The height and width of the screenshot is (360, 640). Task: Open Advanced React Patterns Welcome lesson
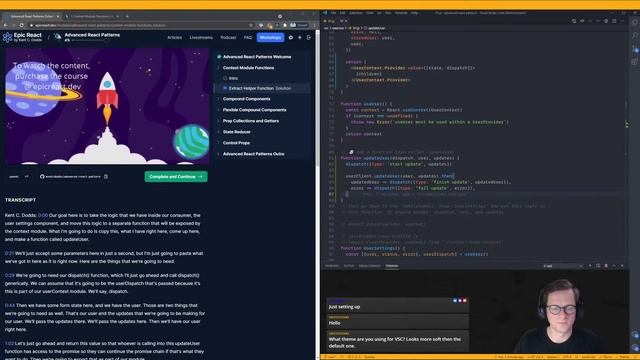click(257, 57)
